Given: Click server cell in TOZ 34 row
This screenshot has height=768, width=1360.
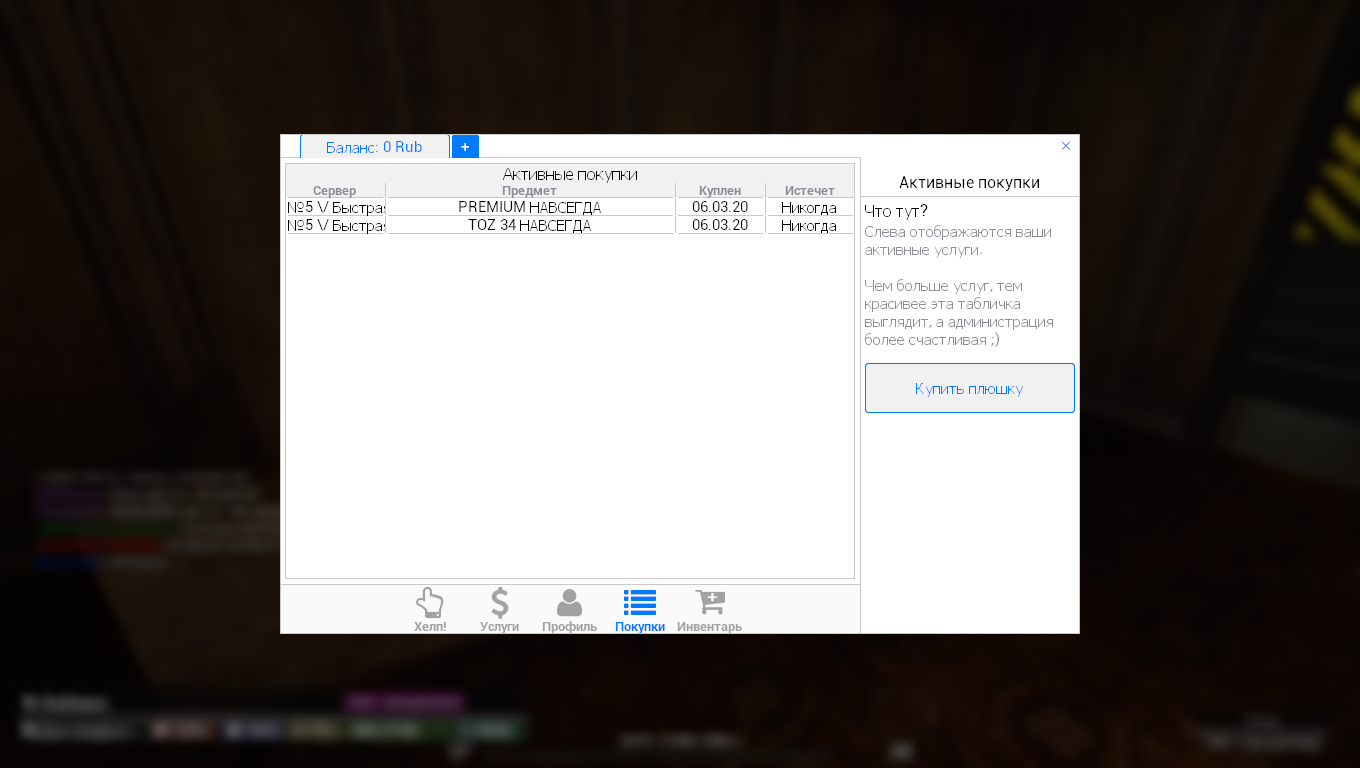Looking at the screenshot, I should tap(336, 226).
